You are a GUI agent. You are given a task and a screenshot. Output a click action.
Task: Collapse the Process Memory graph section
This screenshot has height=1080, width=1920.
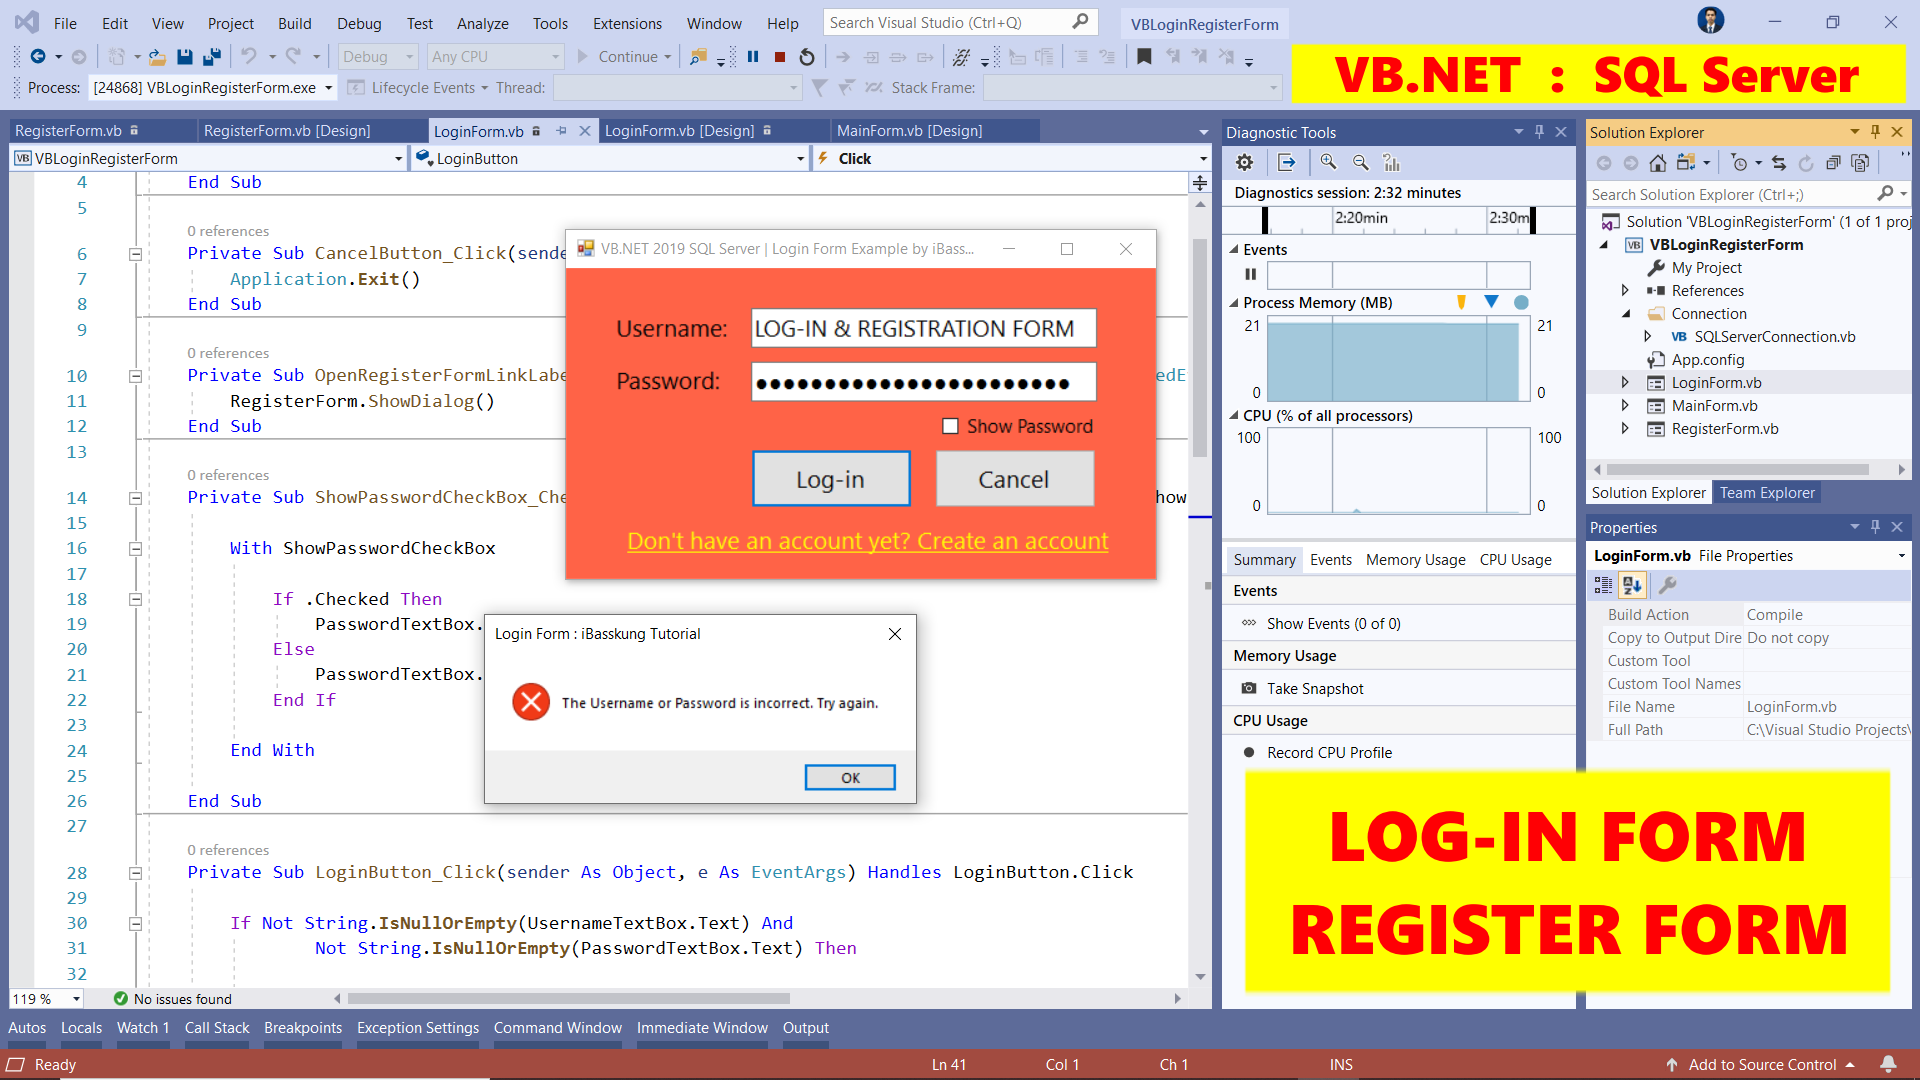pos(1233,302)
